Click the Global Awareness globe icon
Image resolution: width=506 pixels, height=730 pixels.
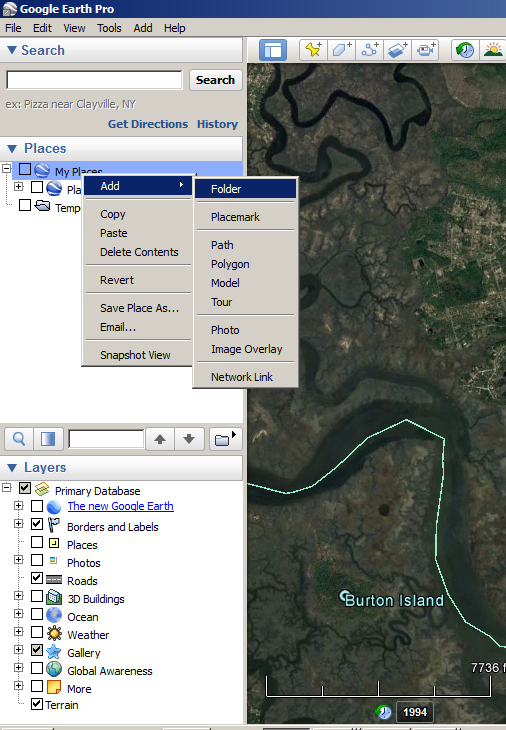click(x=54, y=669)
